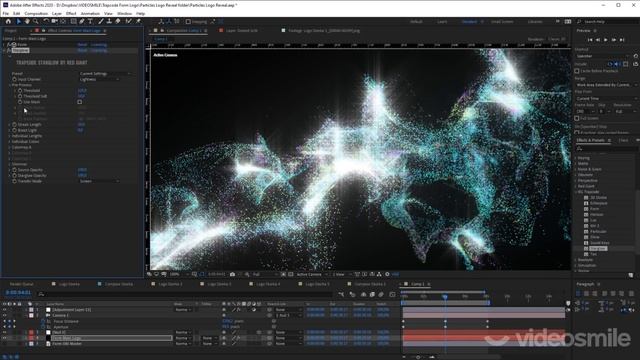Select the Pan Behind anchor tool
This screenshot has height=360, width=640.
coord(63,21)
